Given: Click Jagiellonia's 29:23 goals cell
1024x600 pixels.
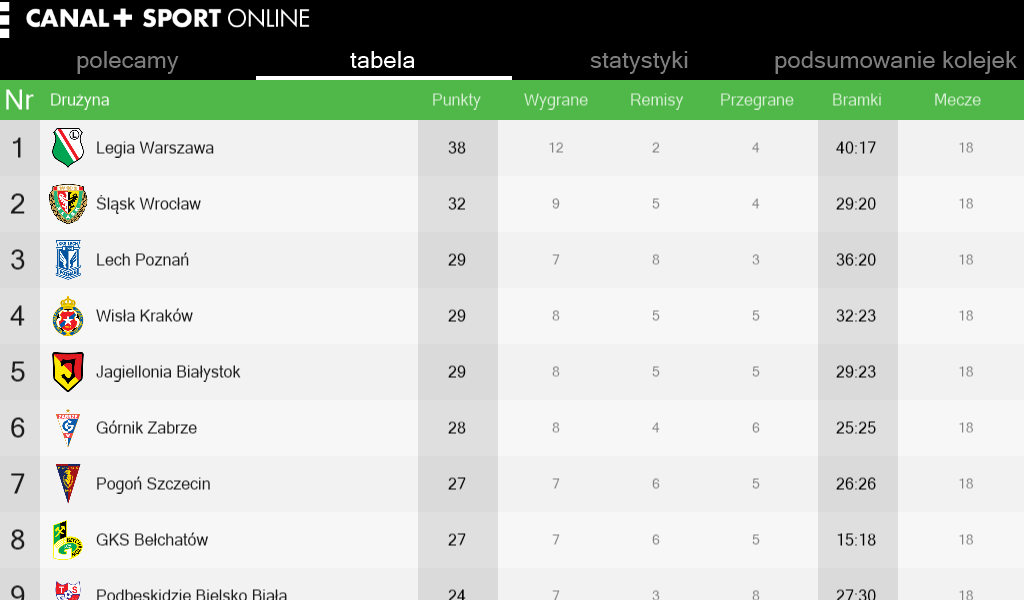Looking at the screenshot, I should click(x=856, y=371).
